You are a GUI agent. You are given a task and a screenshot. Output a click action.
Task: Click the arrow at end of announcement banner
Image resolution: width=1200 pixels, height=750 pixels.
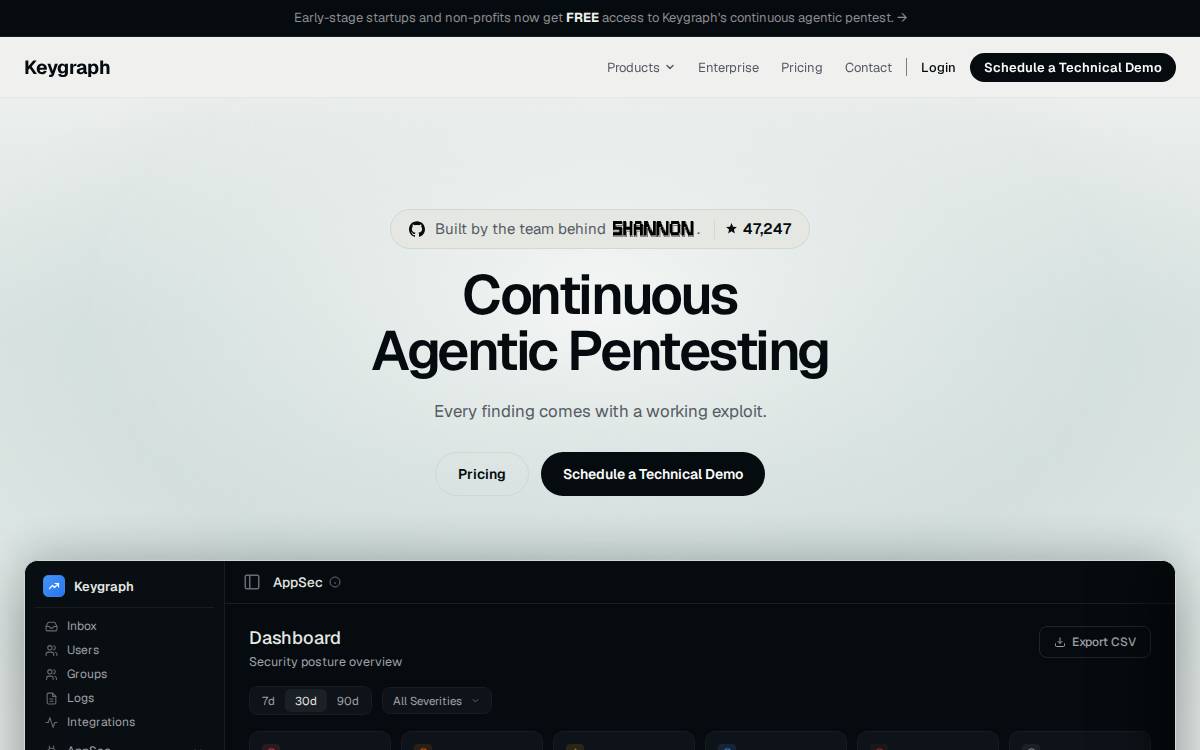(x=902, y=17)
